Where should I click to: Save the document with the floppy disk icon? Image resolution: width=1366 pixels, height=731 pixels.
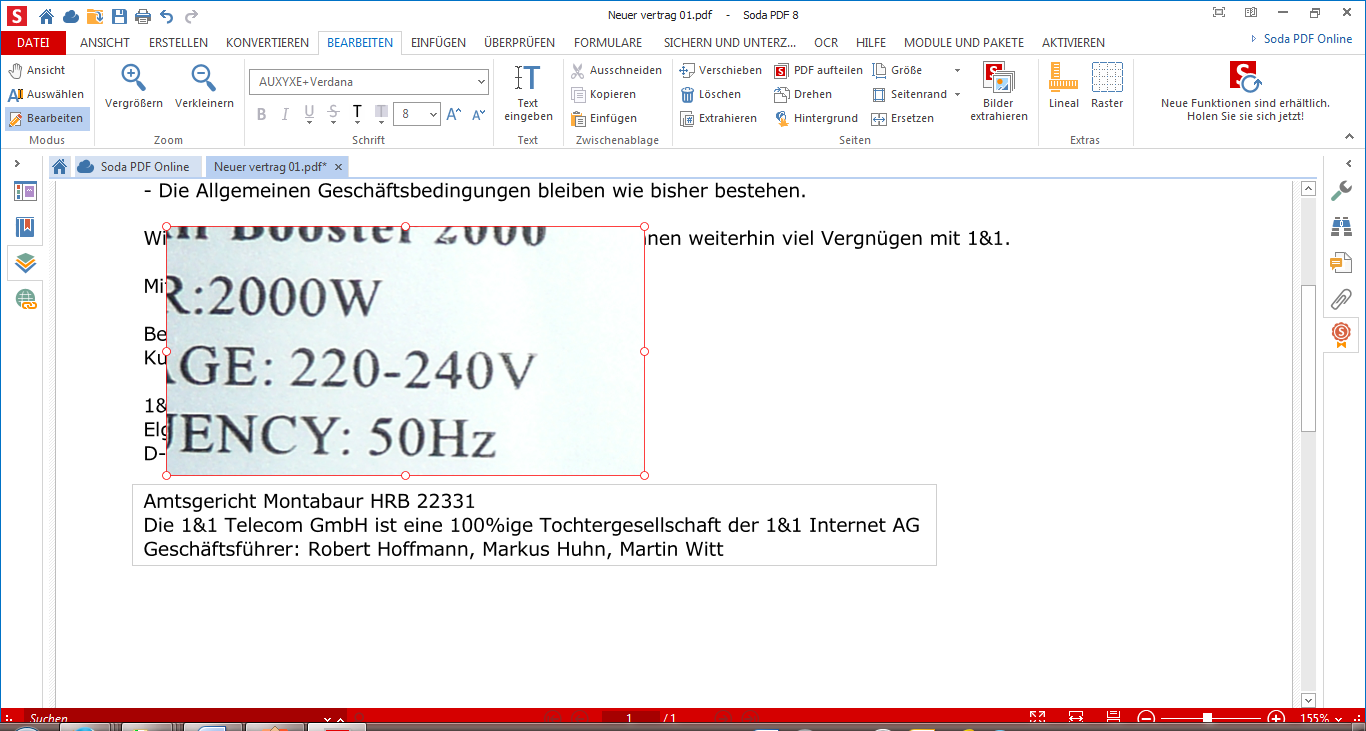tap(119, 16)
